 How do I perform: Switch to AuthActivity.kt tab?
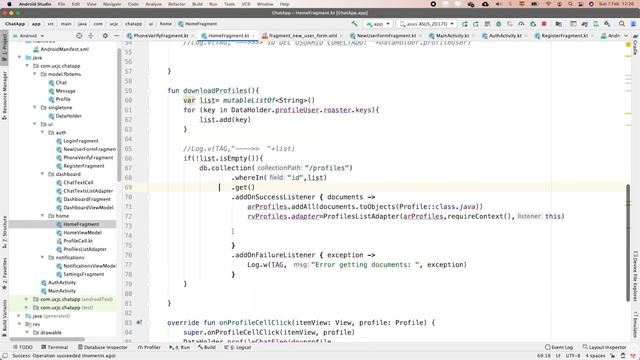505,36
